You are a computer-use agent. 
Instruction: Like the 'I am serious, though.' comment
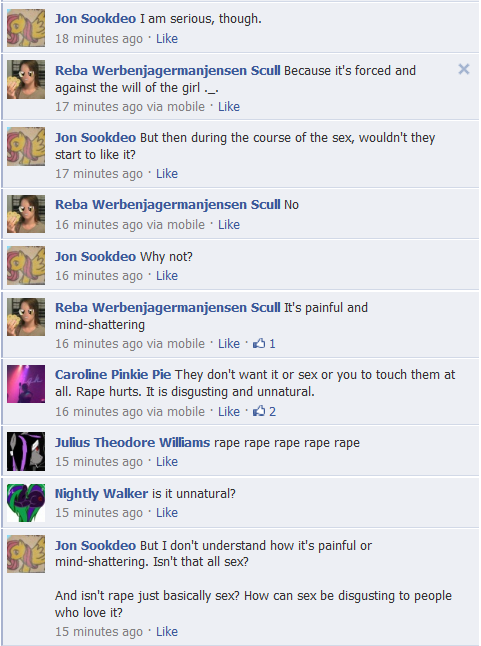[167, 39]
